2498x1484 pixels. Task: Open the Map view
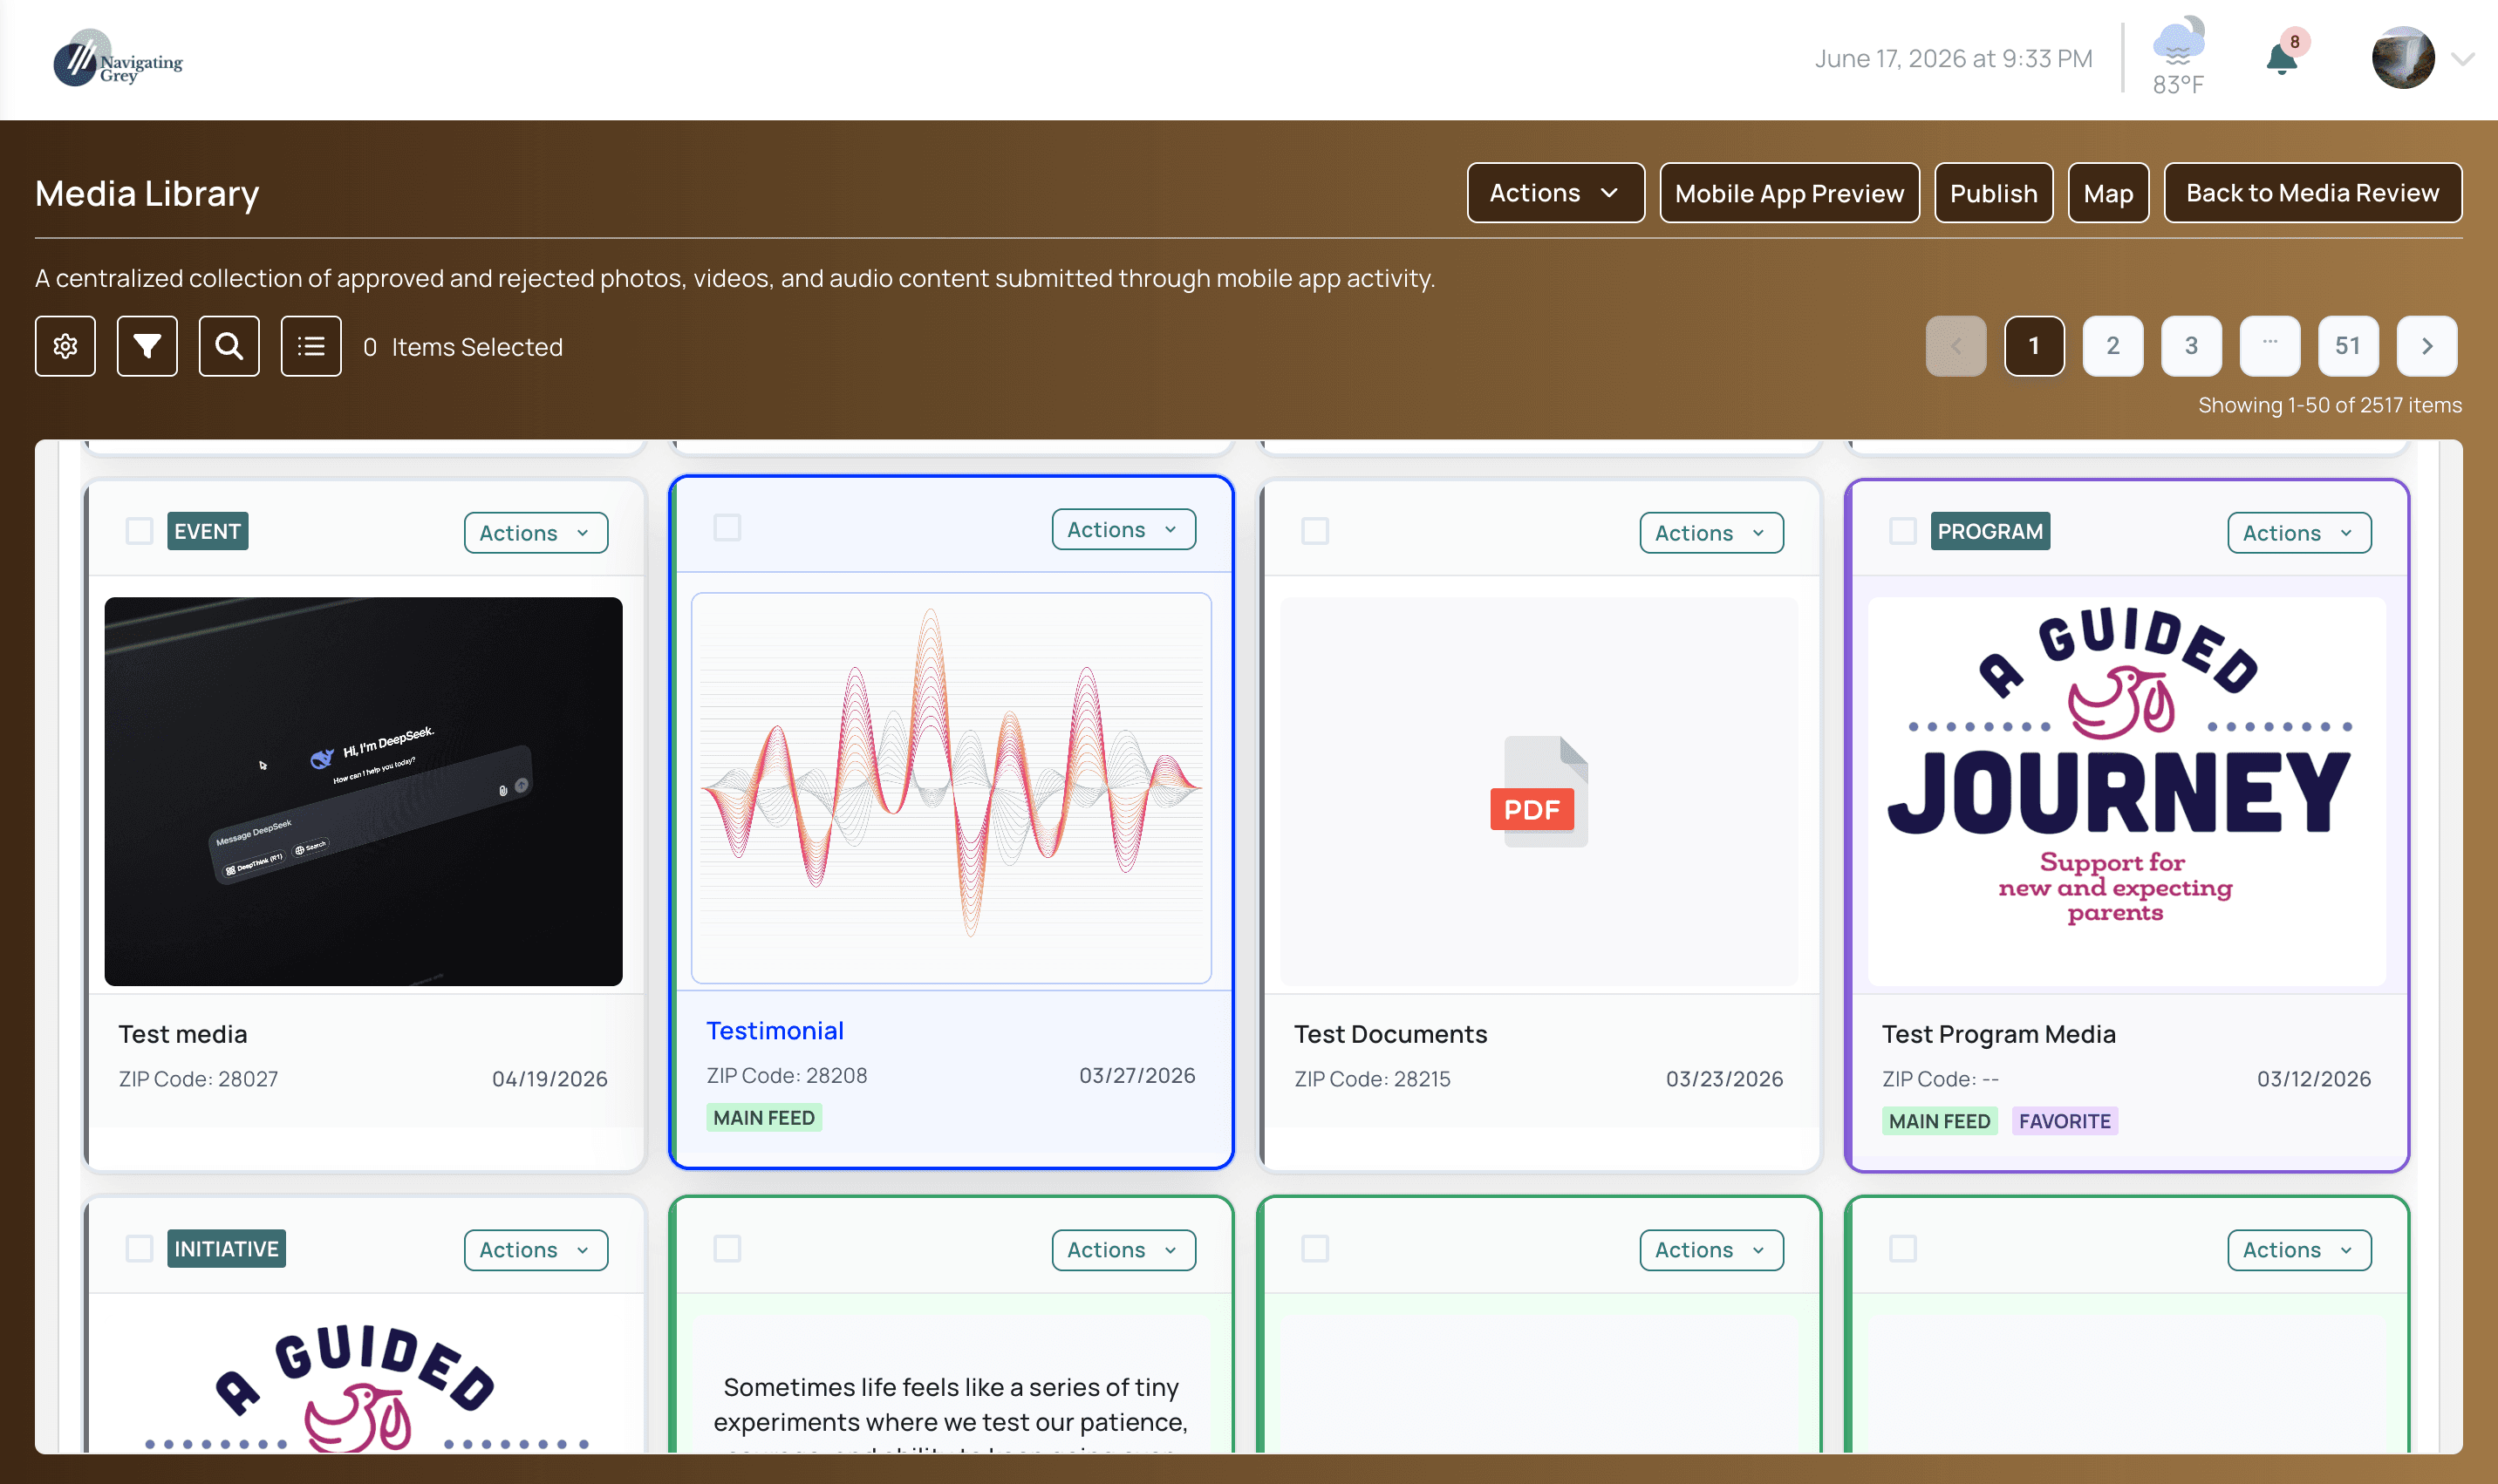(2109, 193)
